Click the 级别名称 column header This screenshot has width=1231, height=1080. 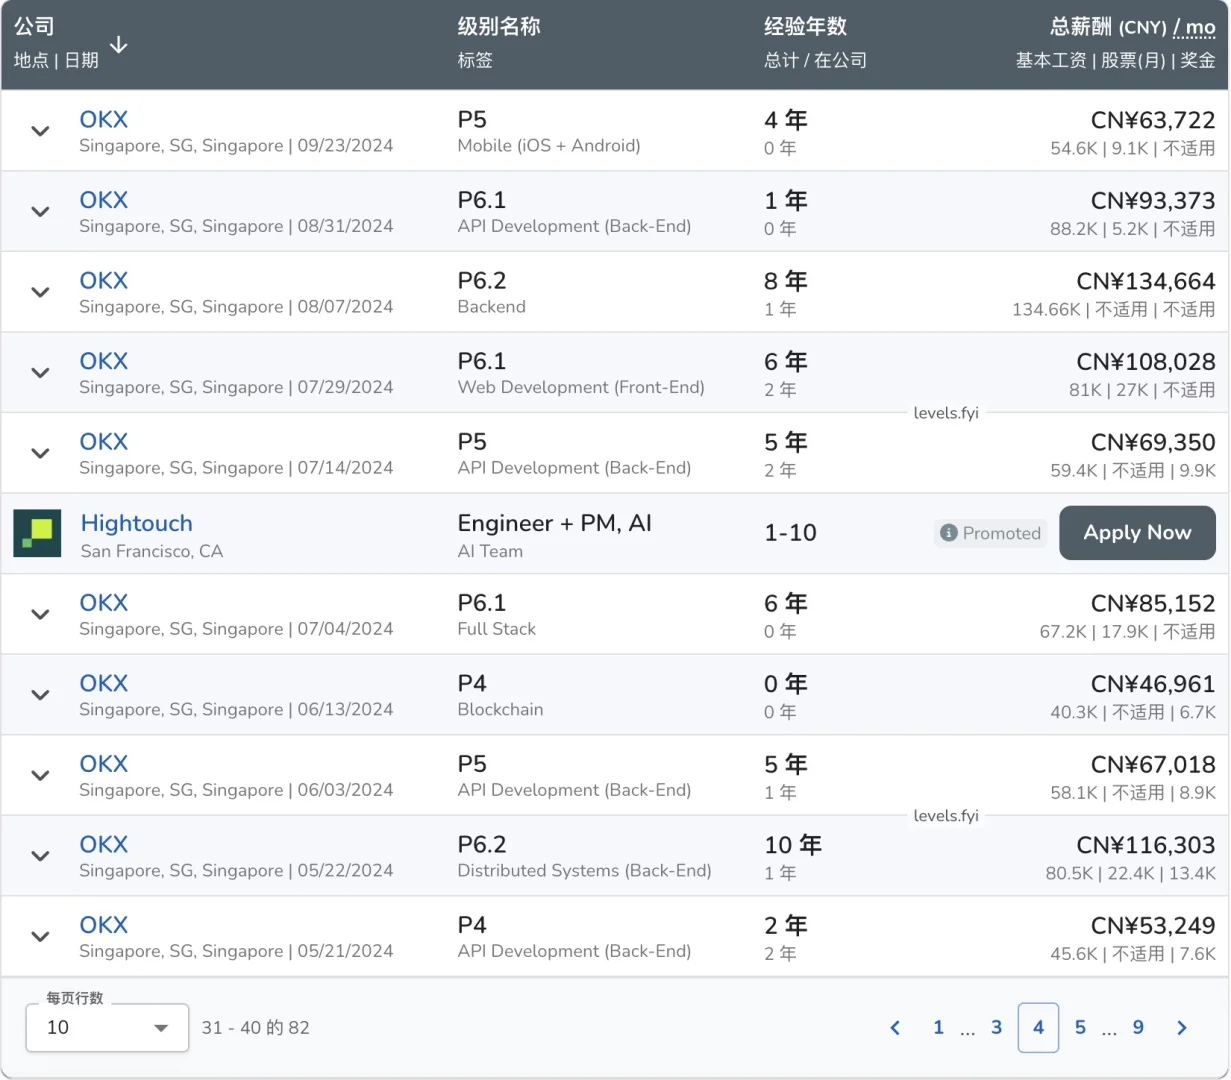point(499,26)
